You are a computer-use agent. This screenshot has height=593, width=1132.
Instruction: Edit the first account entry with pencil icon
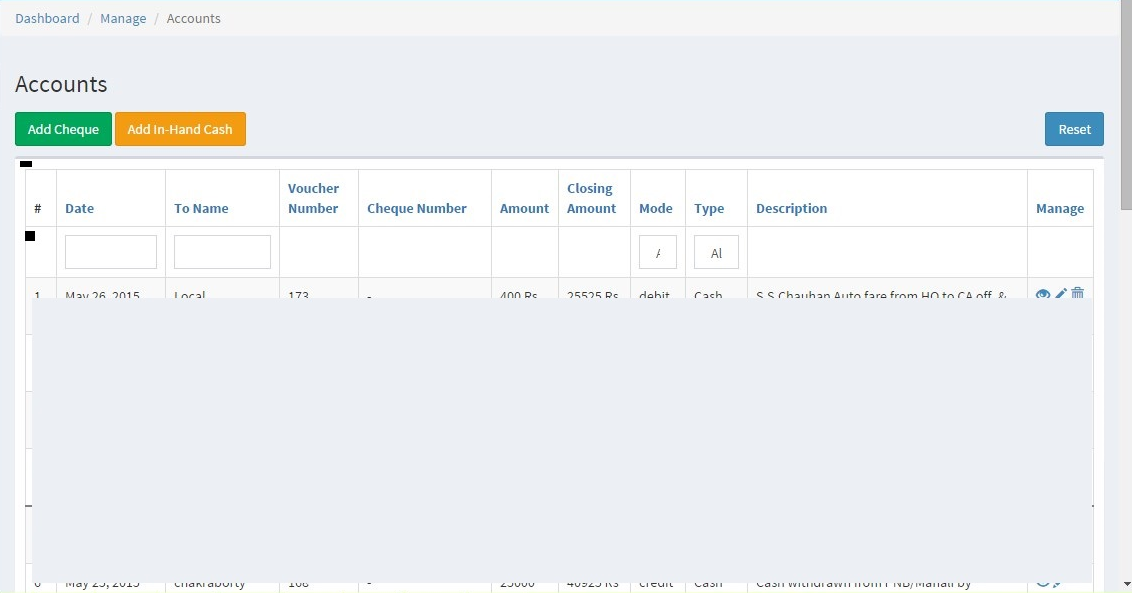pyautogui.click(x=1061, y=293)
